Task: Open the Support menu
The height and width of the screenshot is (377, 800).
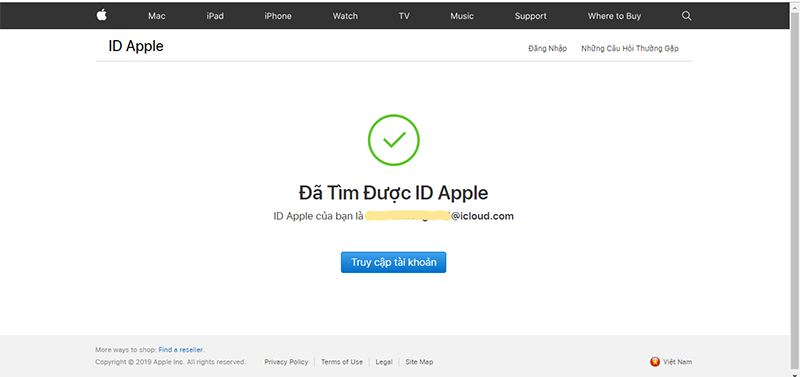Action: pos(530,16)
